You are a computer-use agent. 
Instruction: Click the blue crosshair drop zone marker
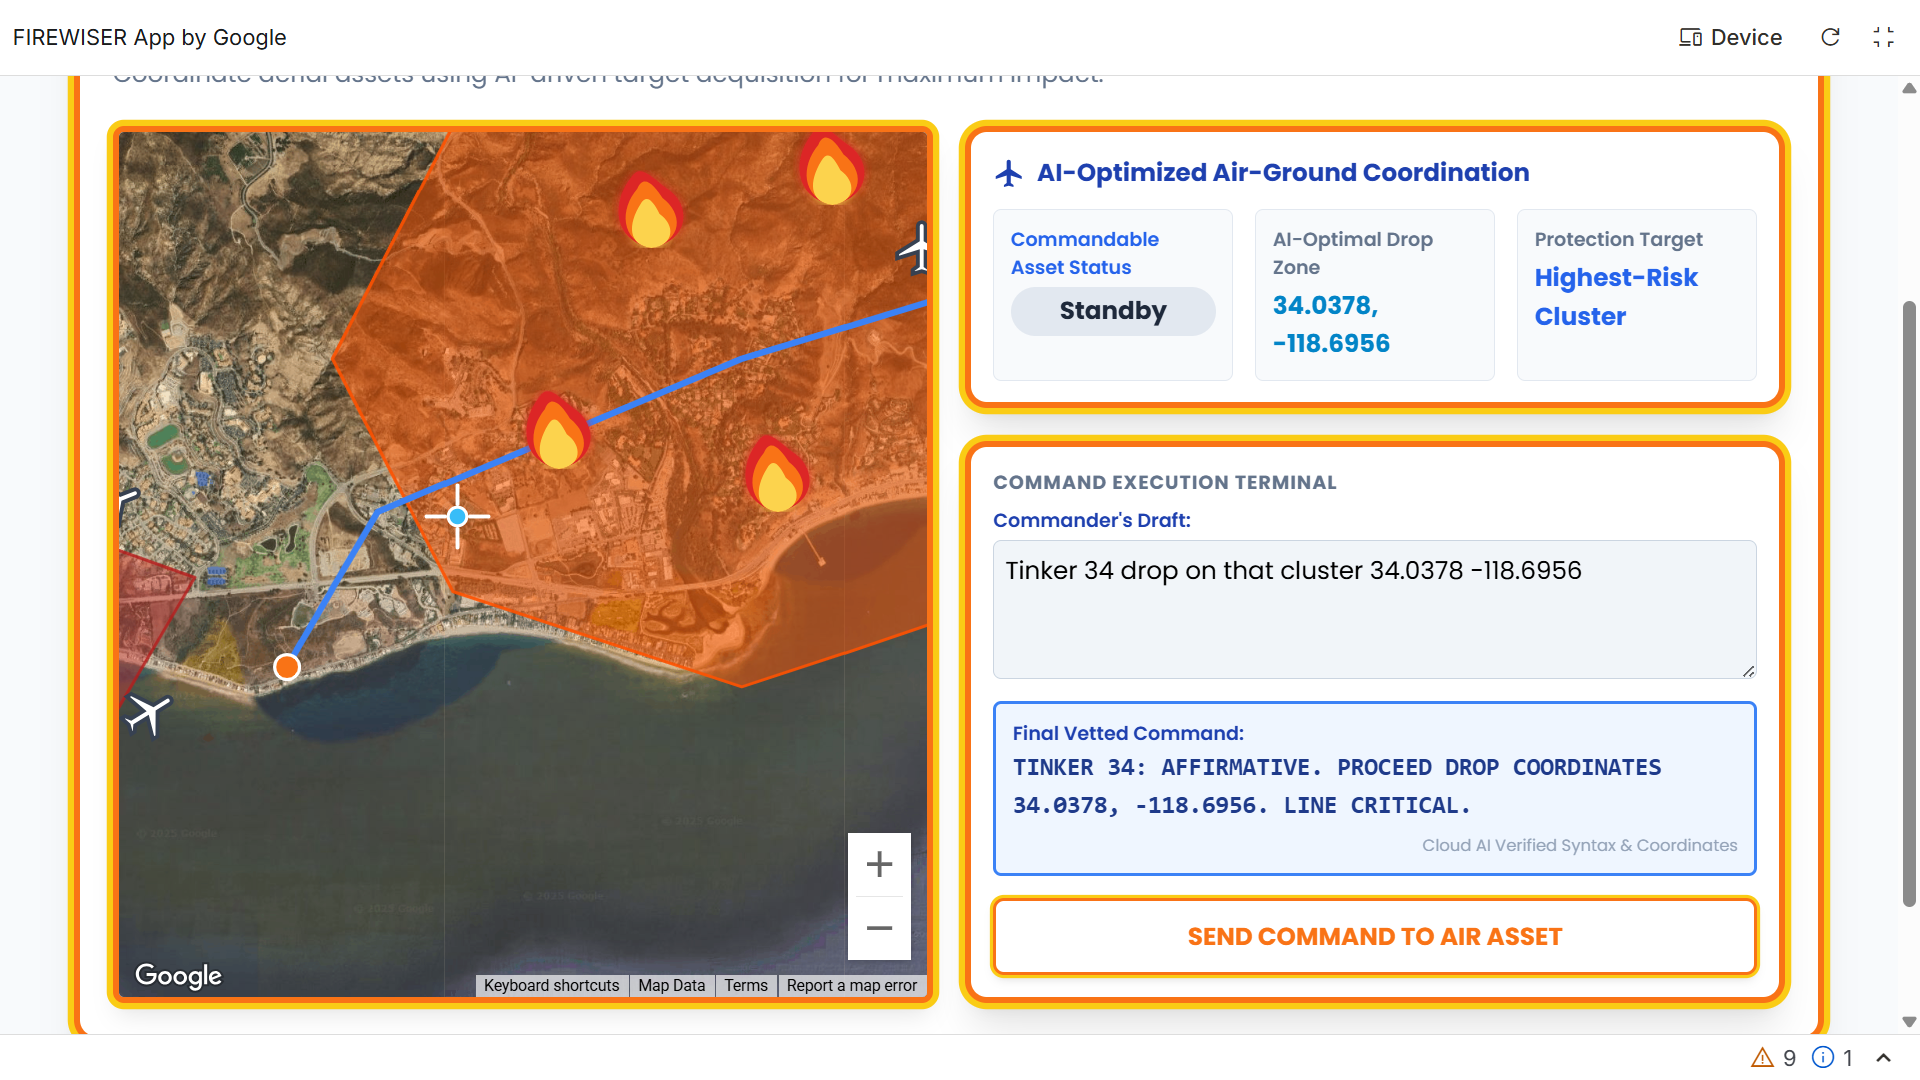(x=457, y=517)
